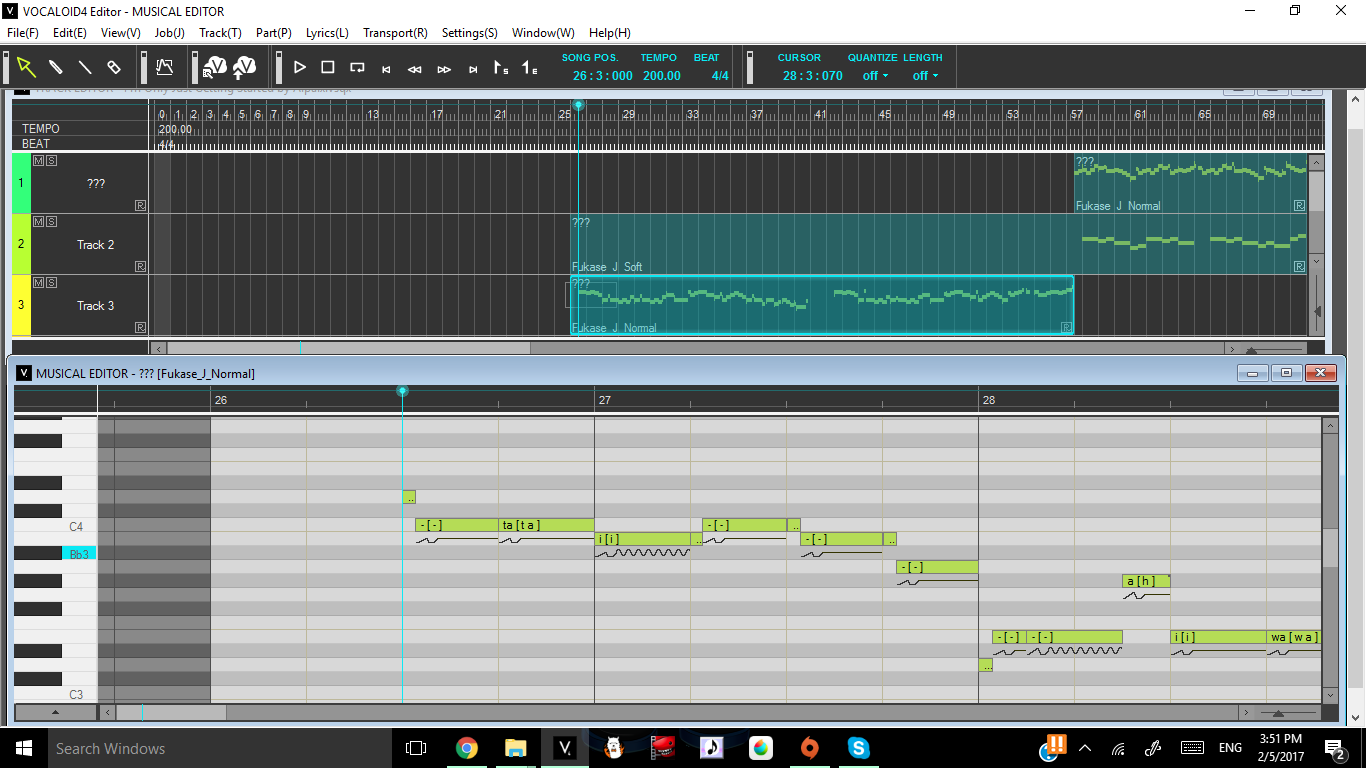The height and width of the screenshot is (768, 1366).
Task: Open the Settings menu
Action: 469,33
